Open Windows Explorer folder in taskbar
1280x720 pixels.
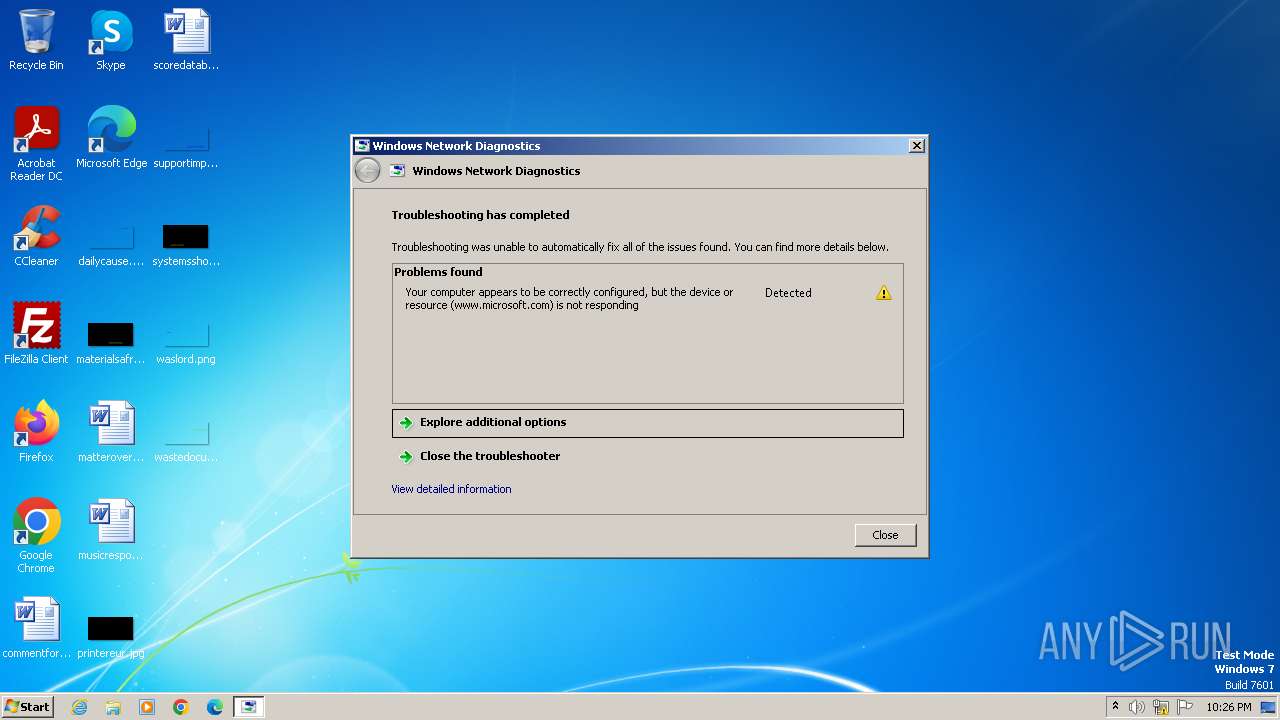coord(113,707)
